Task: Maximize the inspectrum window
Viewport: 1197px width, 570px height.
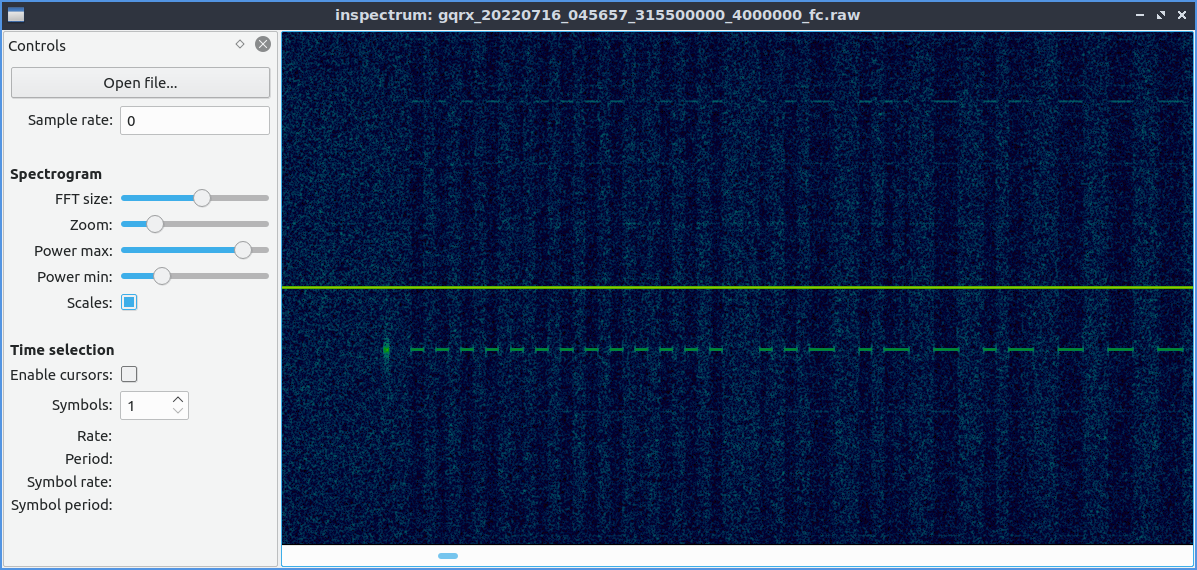Action: 1161,14
